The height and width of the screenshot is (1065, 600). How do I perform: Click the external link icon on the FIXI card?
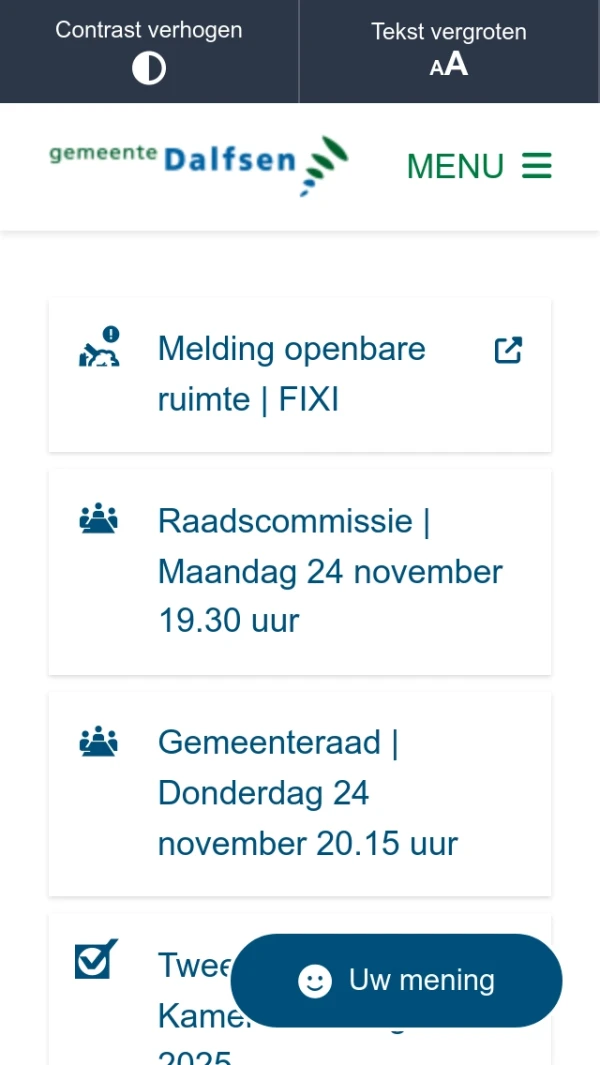tap(508, 350)
